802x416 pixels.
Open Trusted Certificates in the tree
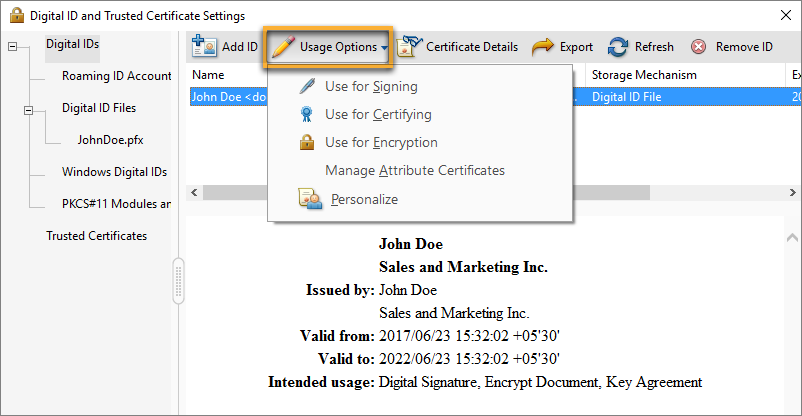pyautogui.click(x=96, y=236)
